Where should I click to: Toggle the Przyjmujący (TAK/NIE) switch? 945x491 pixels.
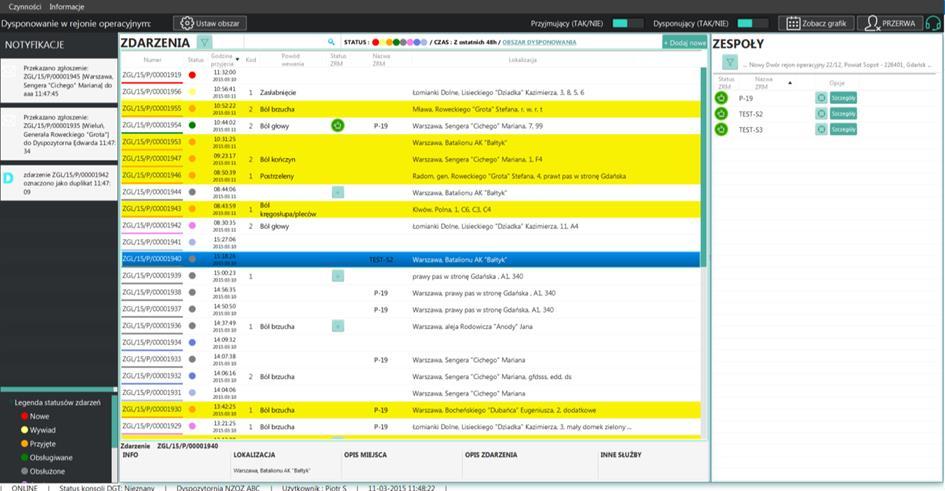(627, 23)
